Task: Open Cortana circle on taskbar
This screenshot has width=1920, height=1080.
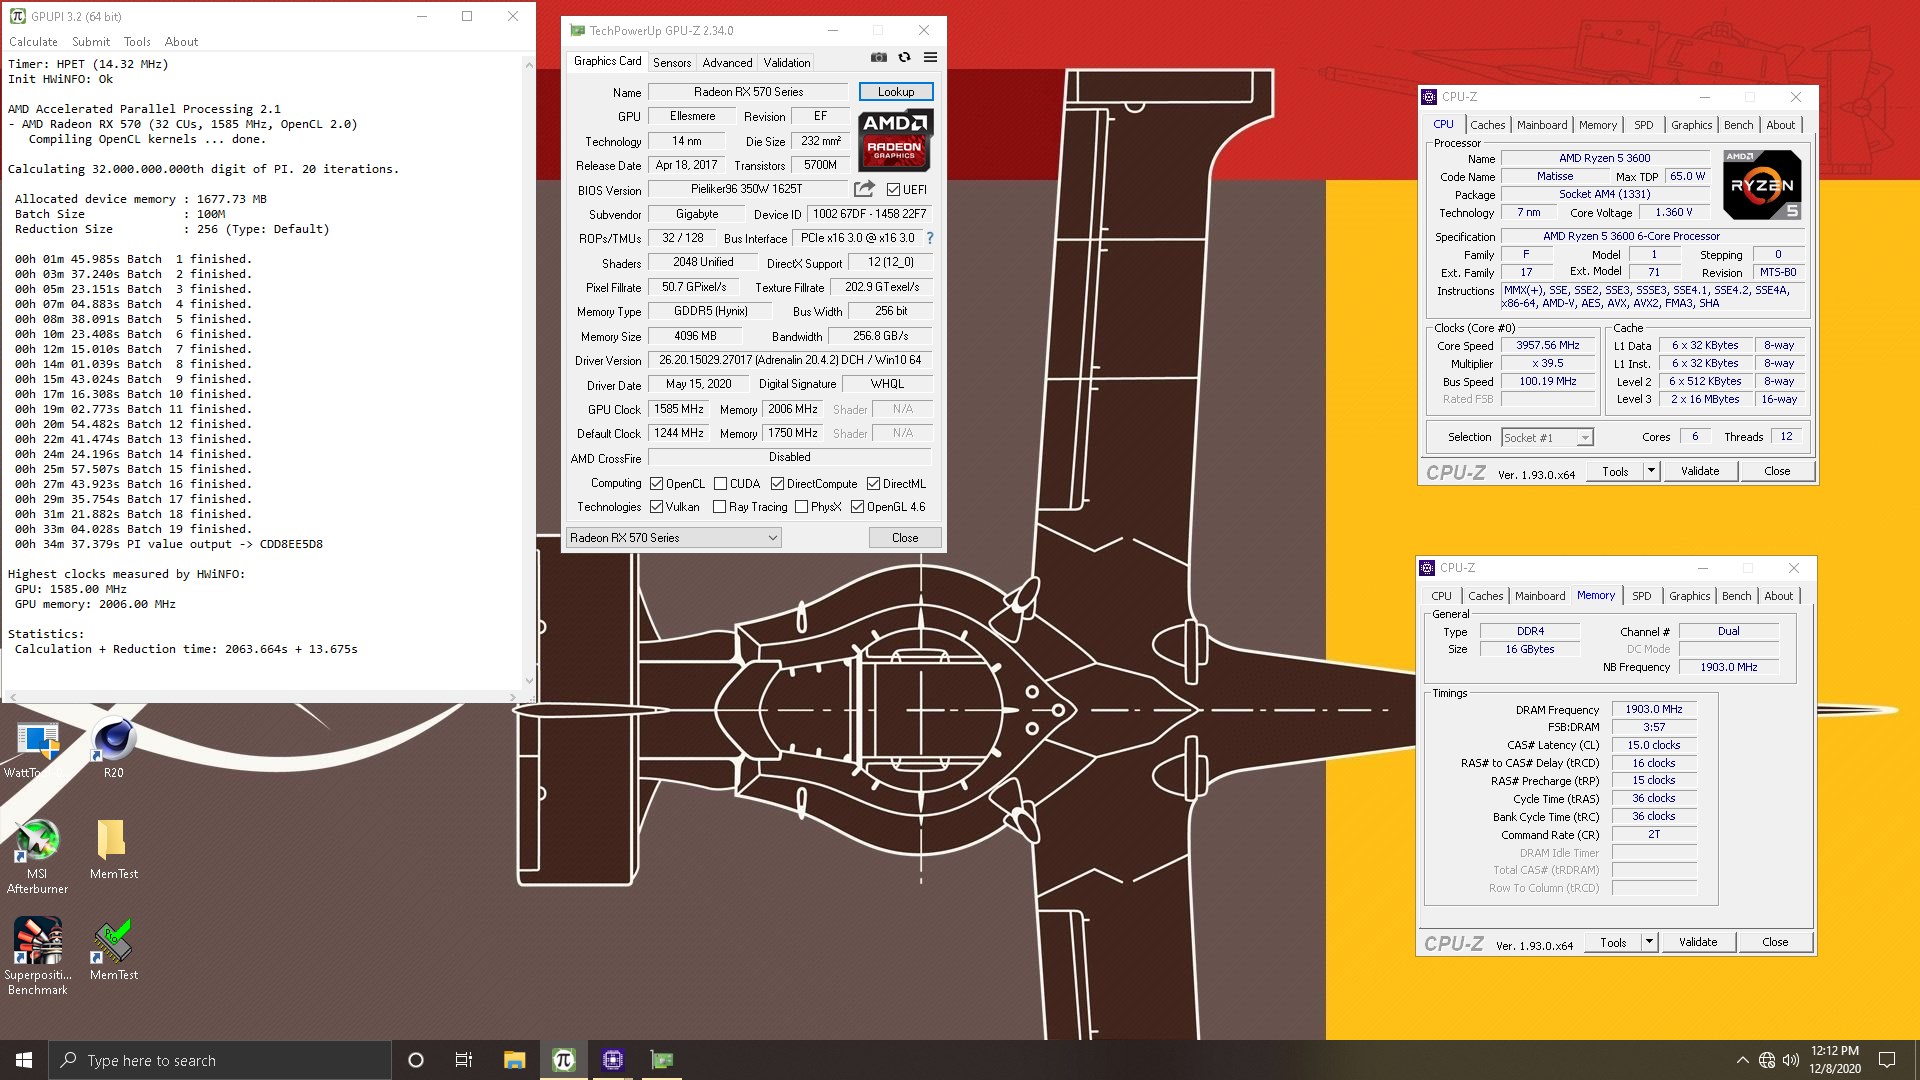Action: pyautogui.click(x=416, y=1060)
